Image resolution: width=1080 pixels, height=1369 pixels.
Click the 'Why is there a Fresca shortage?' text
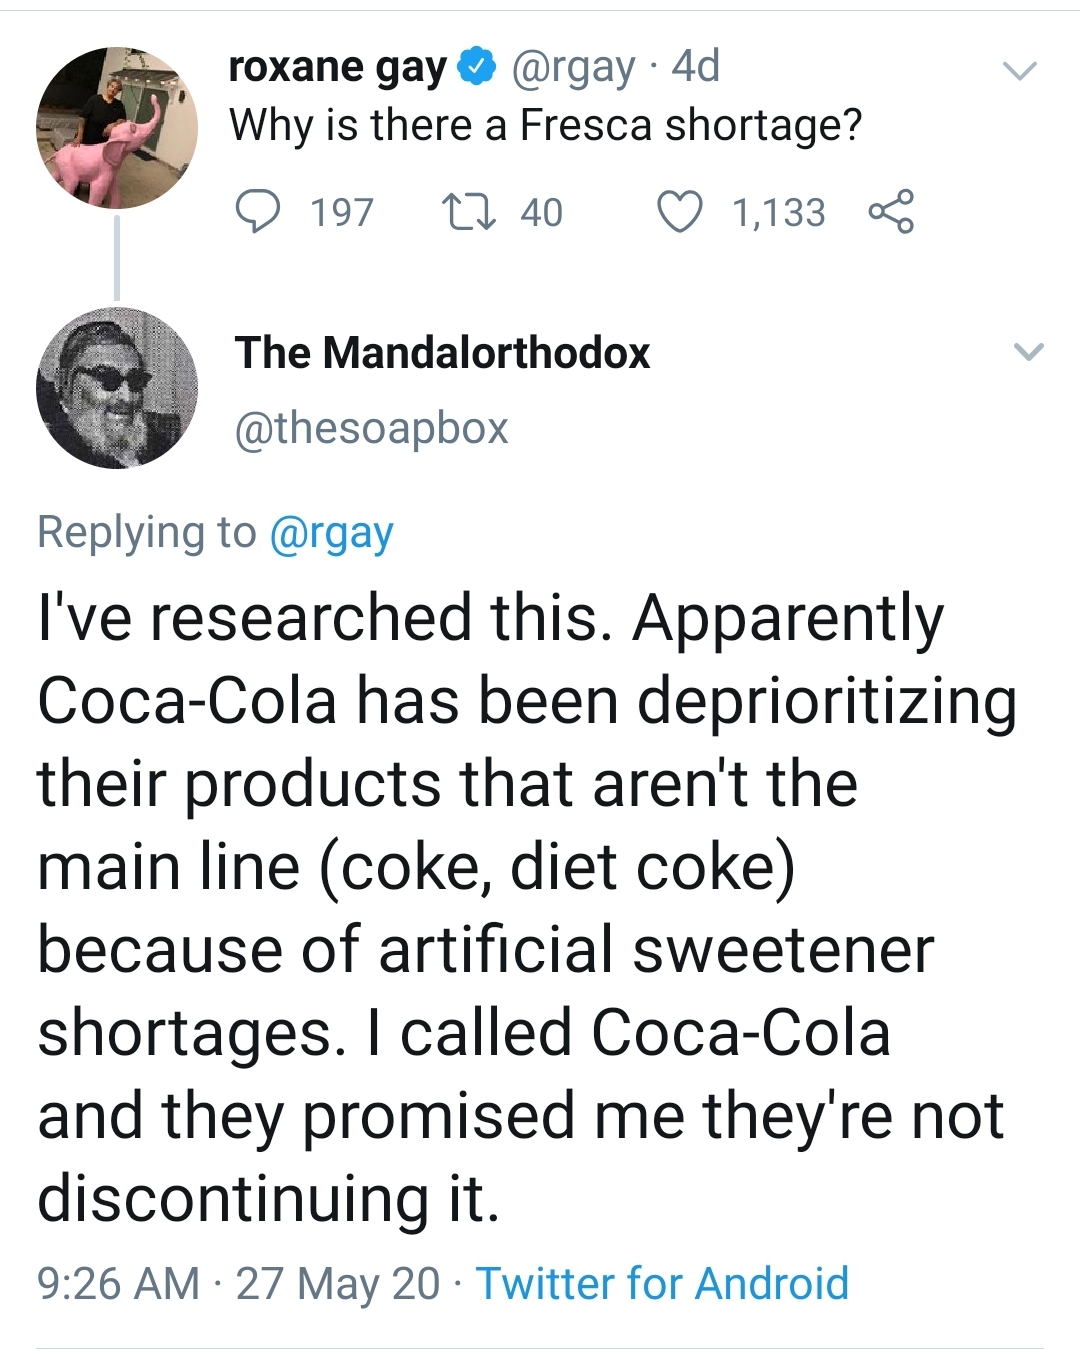pyautogui.click(x=545, y=126)
